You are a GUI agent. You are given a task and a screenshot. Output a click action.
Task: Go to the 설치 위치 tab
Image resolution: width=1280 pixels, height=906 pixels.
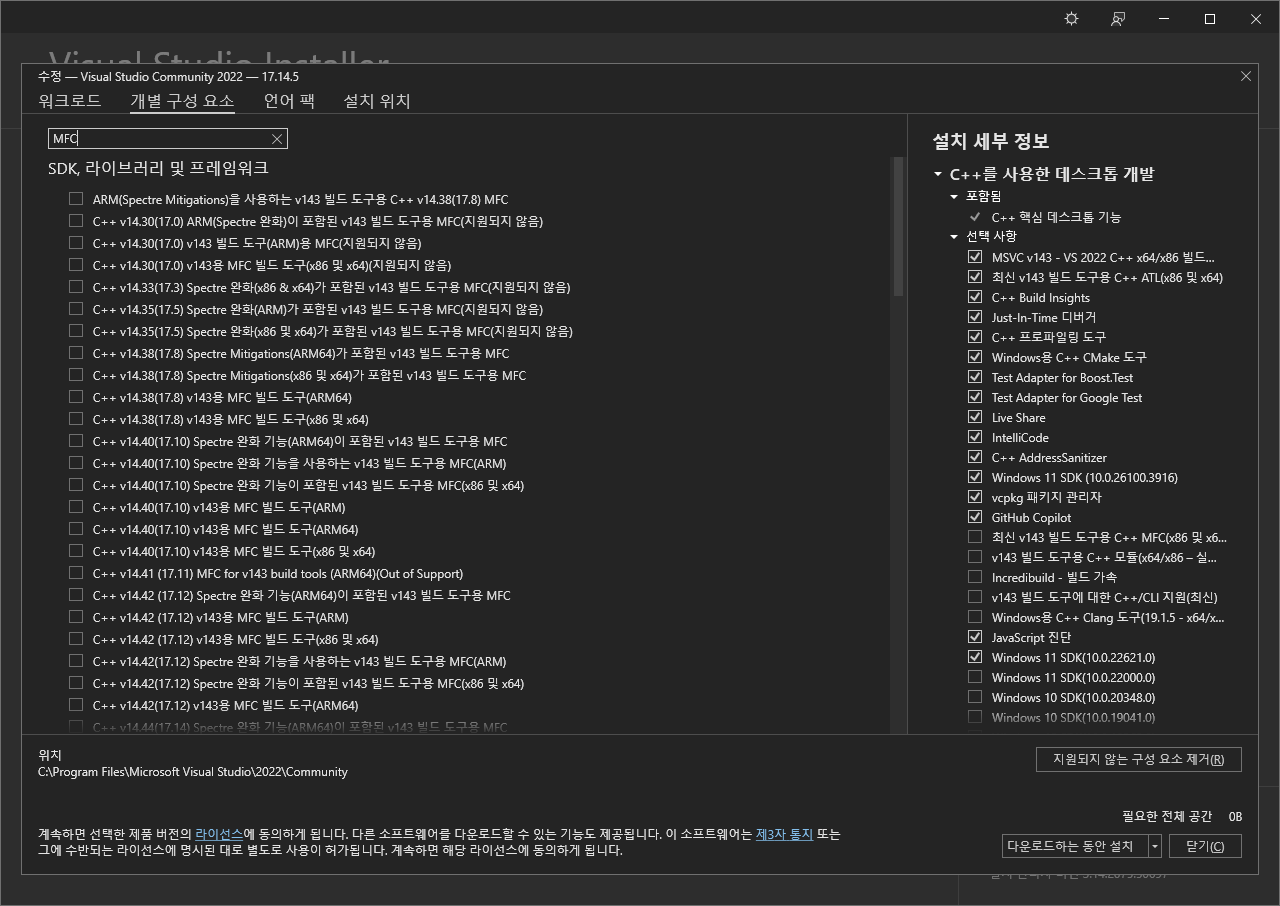click(377, 101)
